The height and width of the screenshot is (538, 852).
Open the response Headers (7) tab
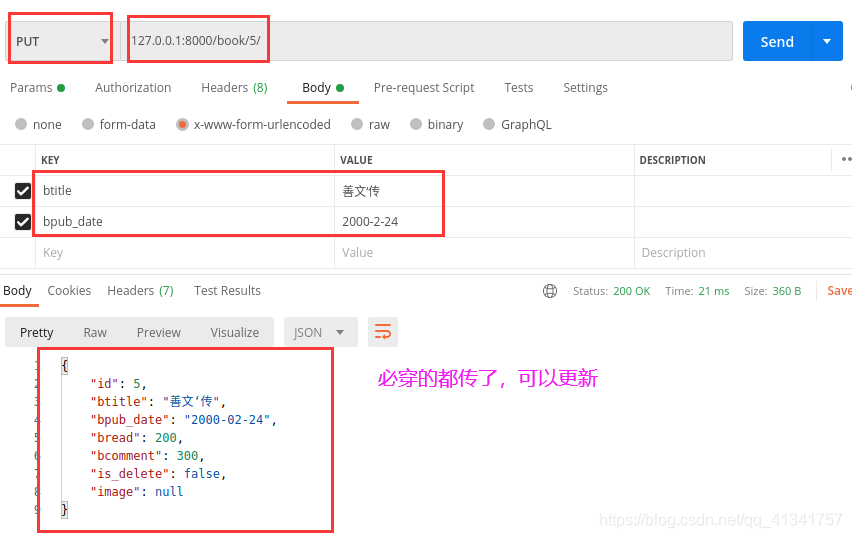(x=140, y=291)
